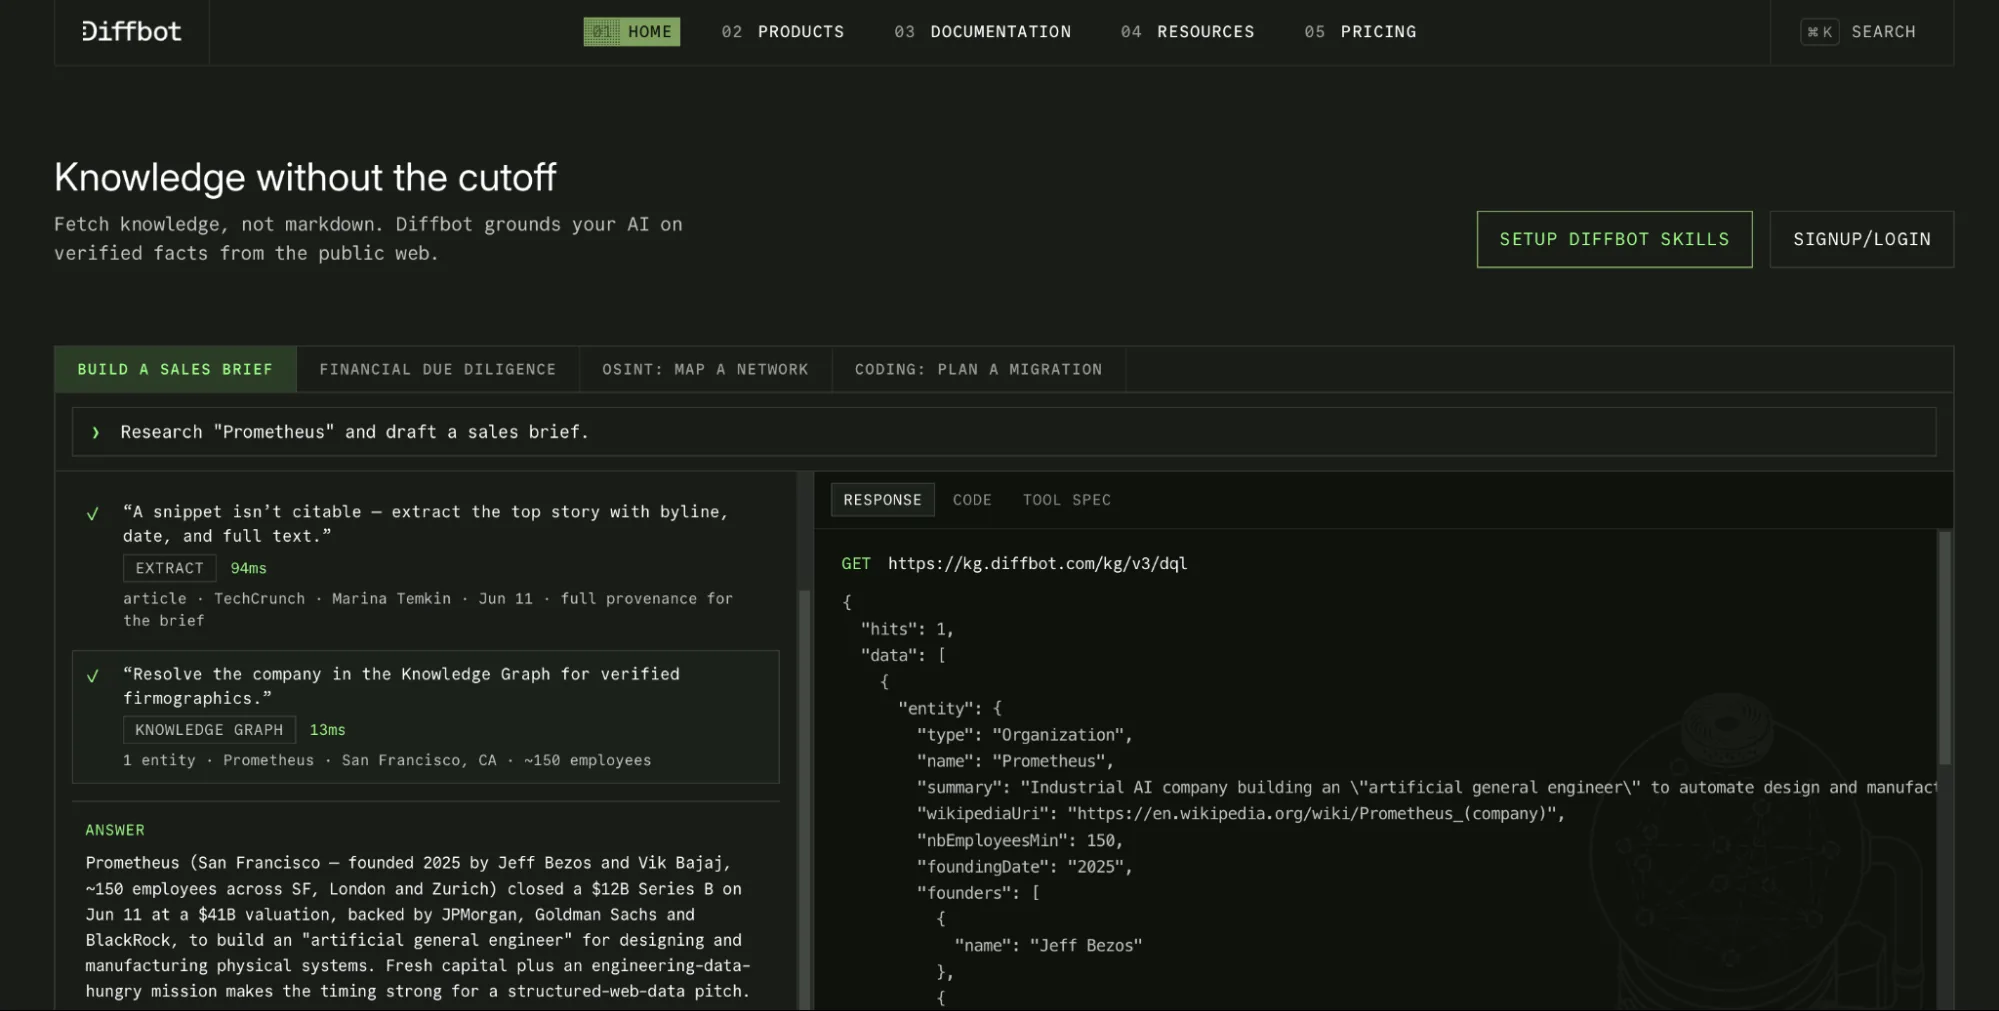
Task: Switch to Financial Due Diligence tab
Action: tap(438, 369)
